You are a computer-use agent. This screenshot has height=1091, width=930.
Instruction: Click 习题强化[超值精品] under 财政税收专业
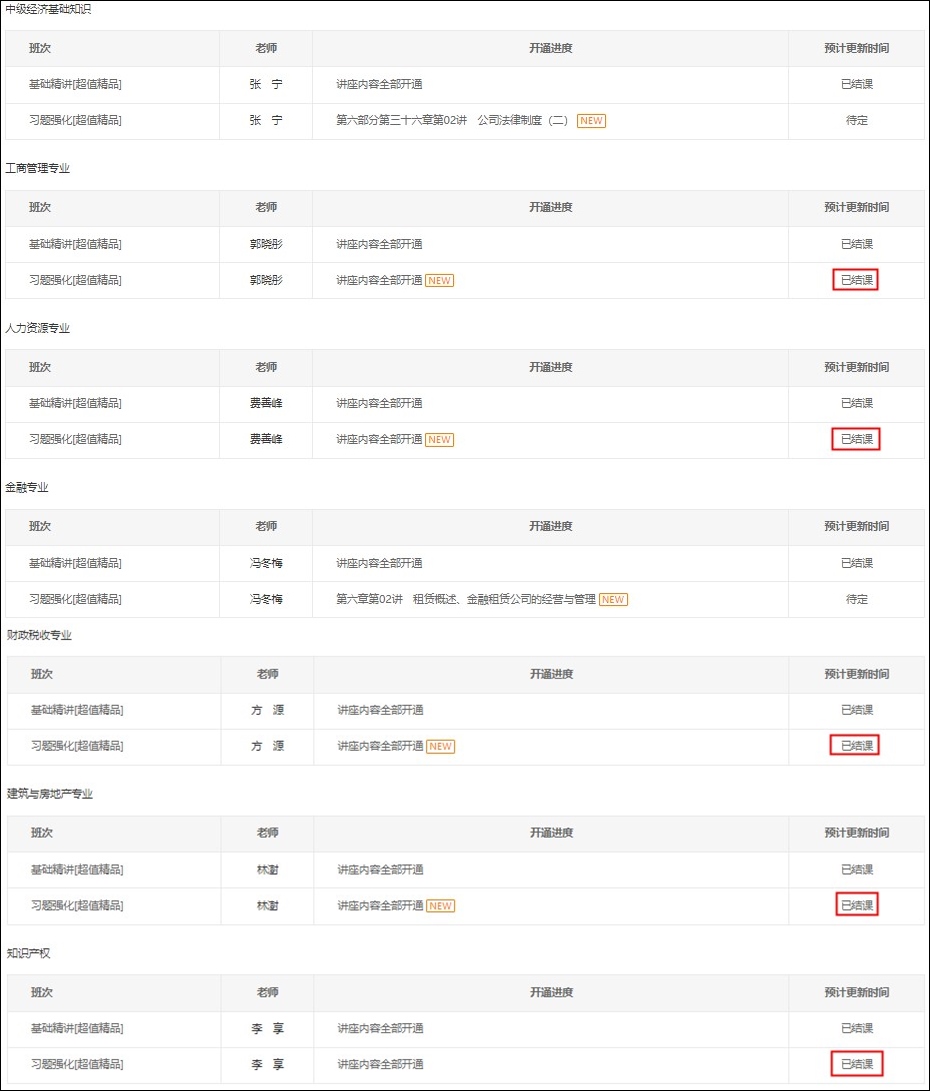tap(78, 746)
